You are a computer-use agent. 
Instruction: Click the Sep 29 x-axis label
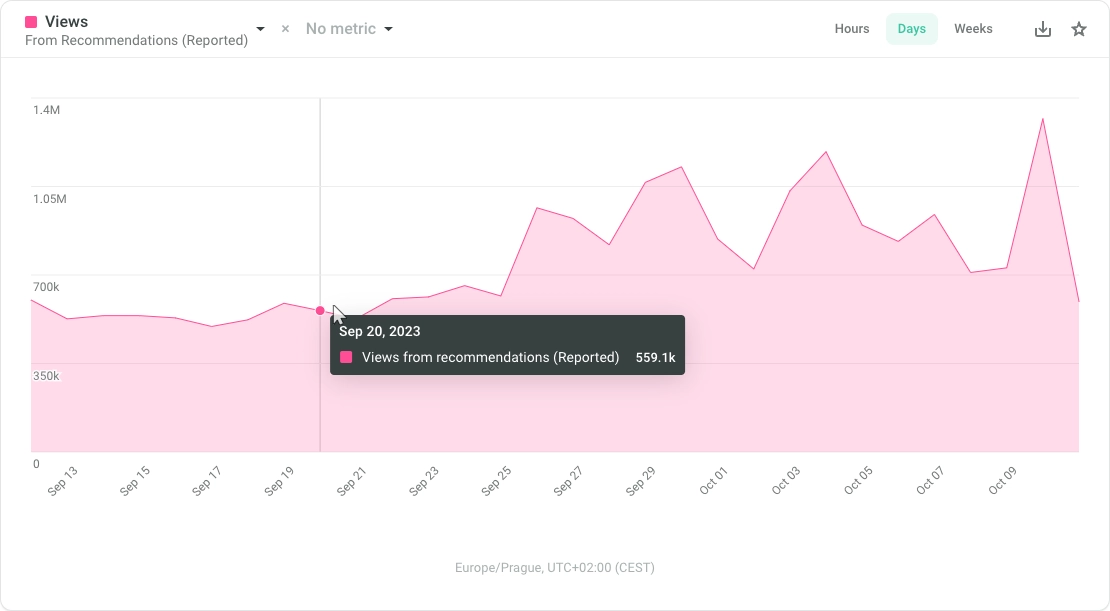tap(641, 481)
